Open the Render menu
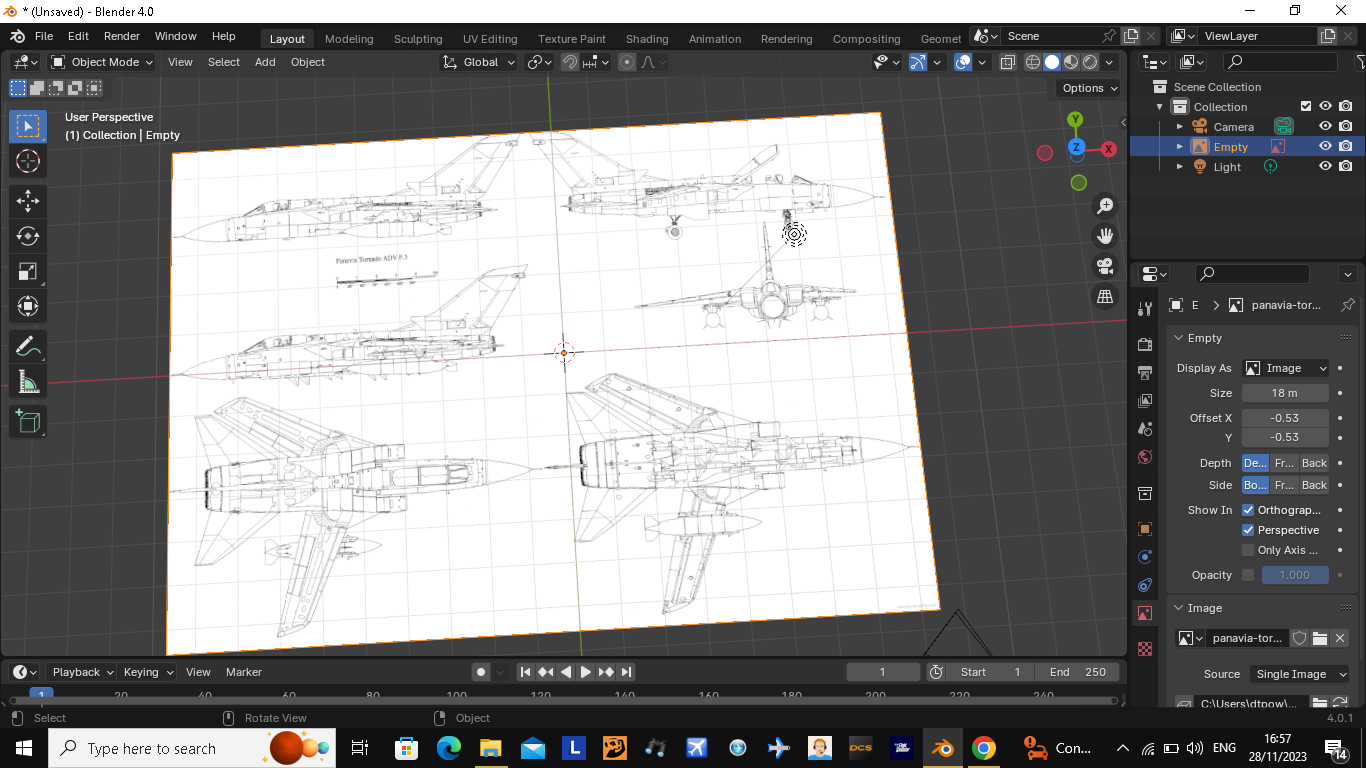 (x=122, y=36)
